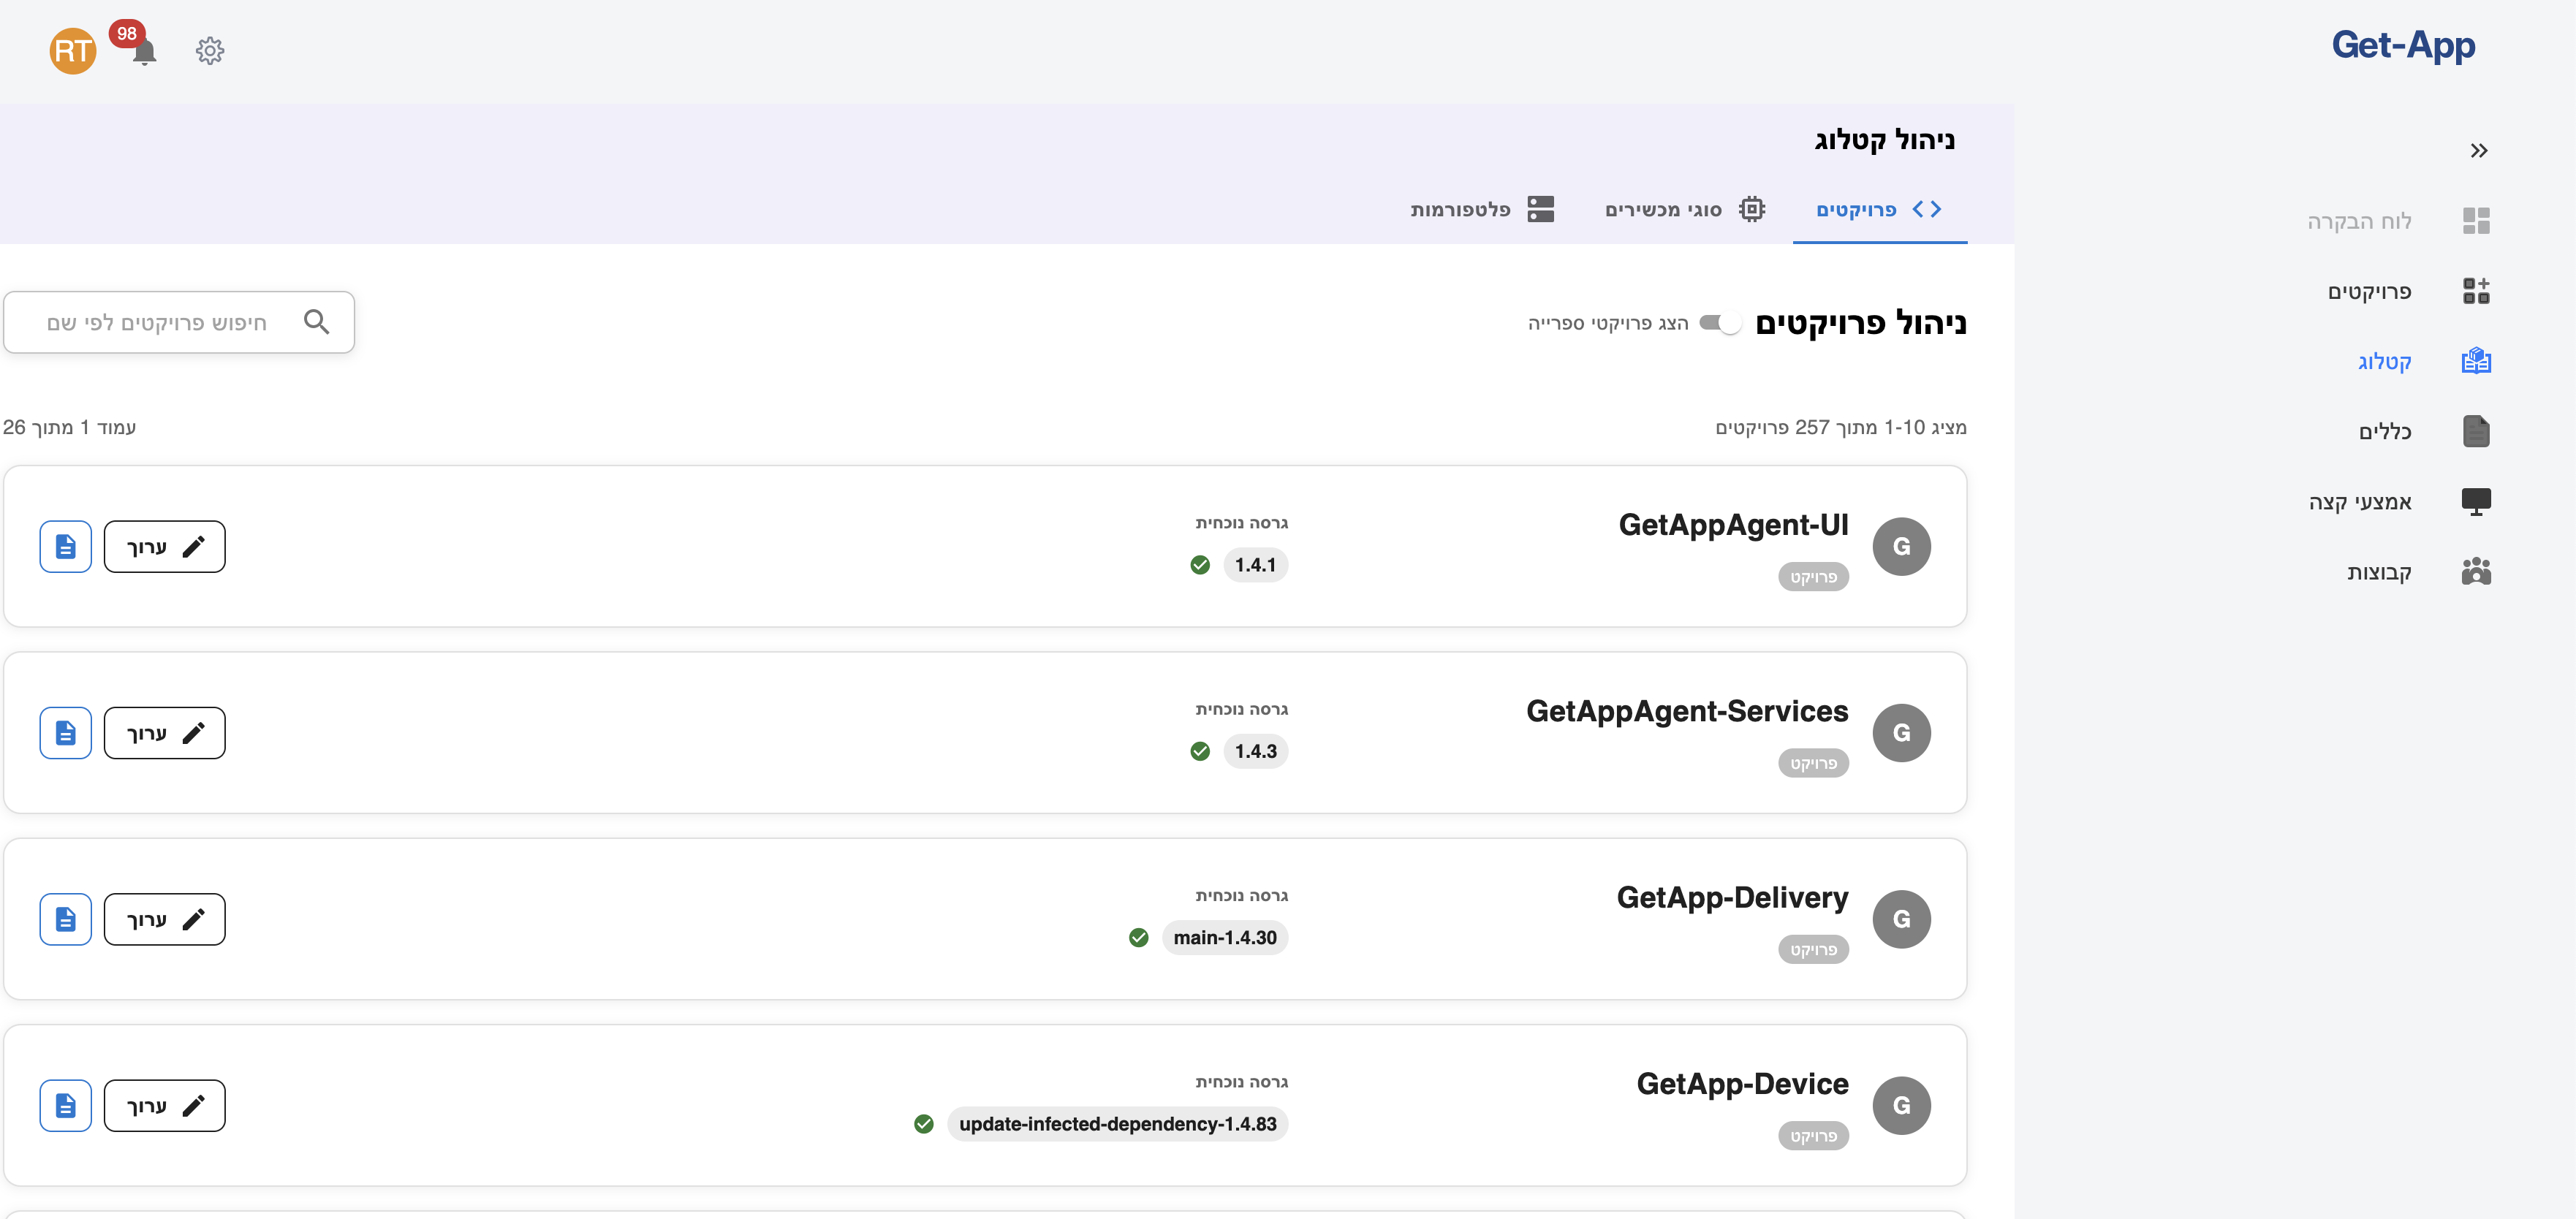Click פרויקט tag under GetApp-Delivery
This screenshot has height=1219, width=2576.
[x=1813, y=950]
